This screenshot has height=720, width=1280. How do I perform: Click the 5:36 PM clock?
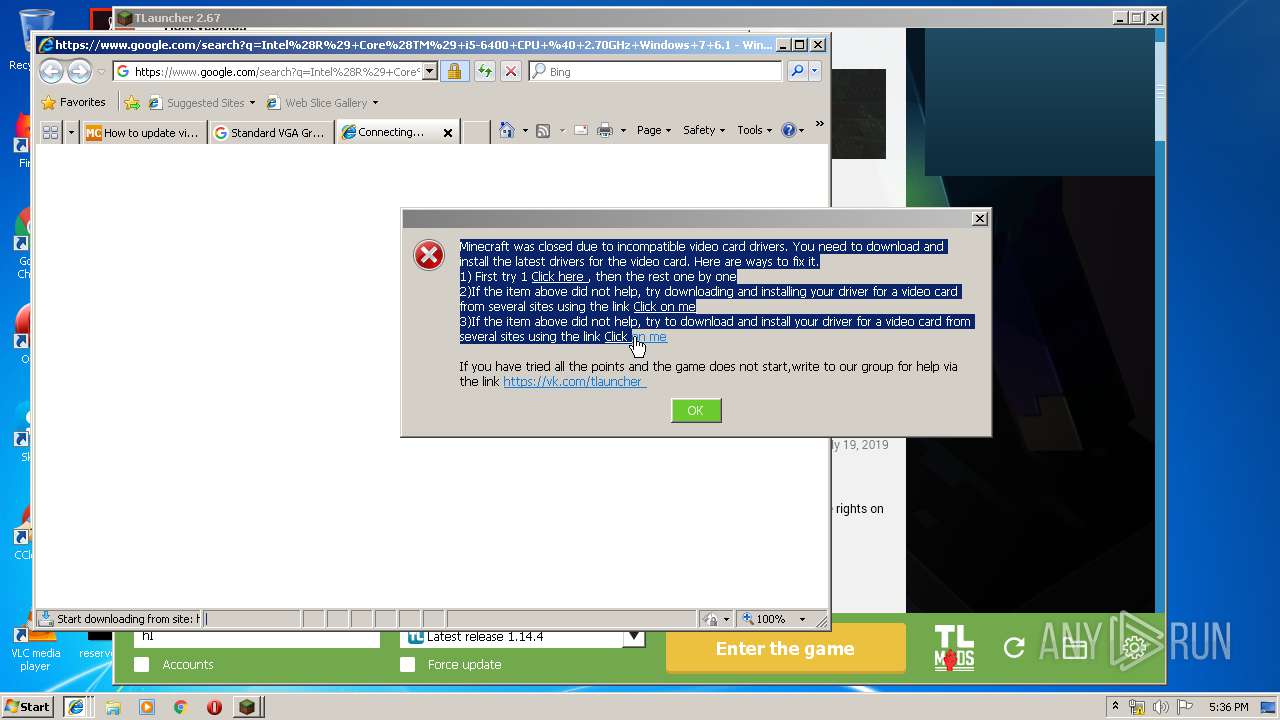click(1228, 707)
